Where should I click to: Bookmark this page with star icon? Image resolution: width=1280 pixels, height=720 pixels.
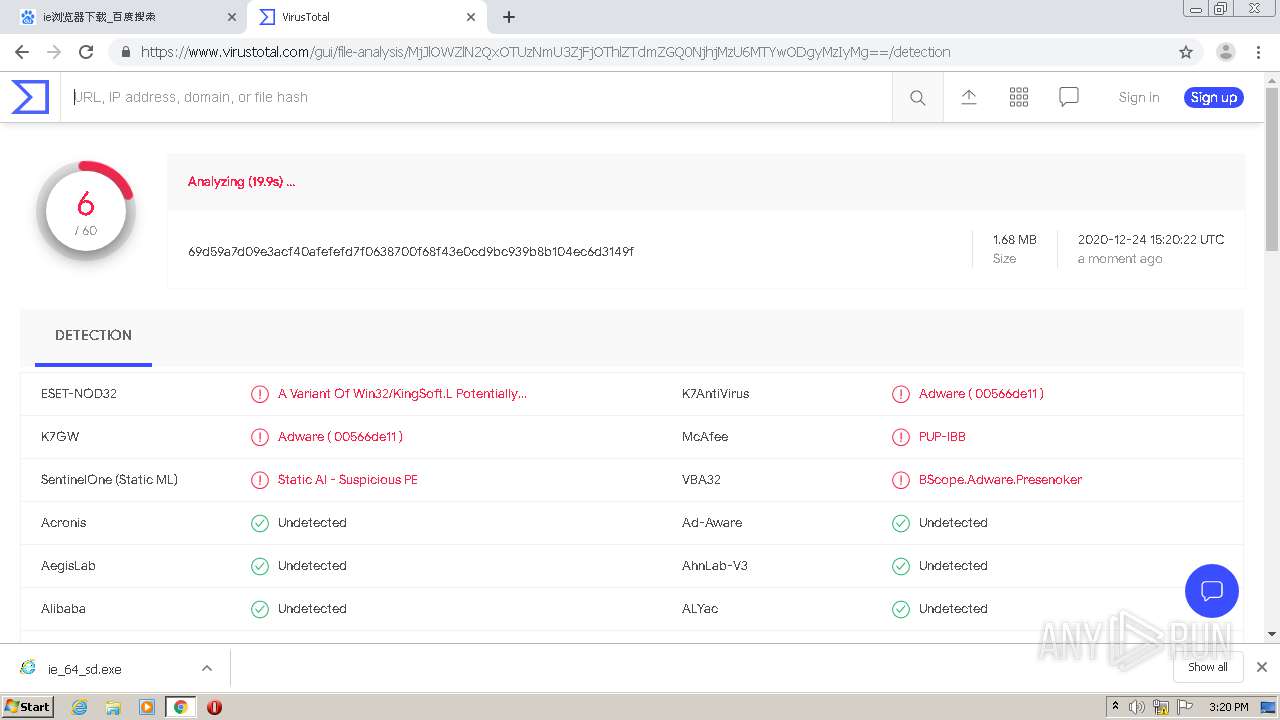coord(1186,52)
